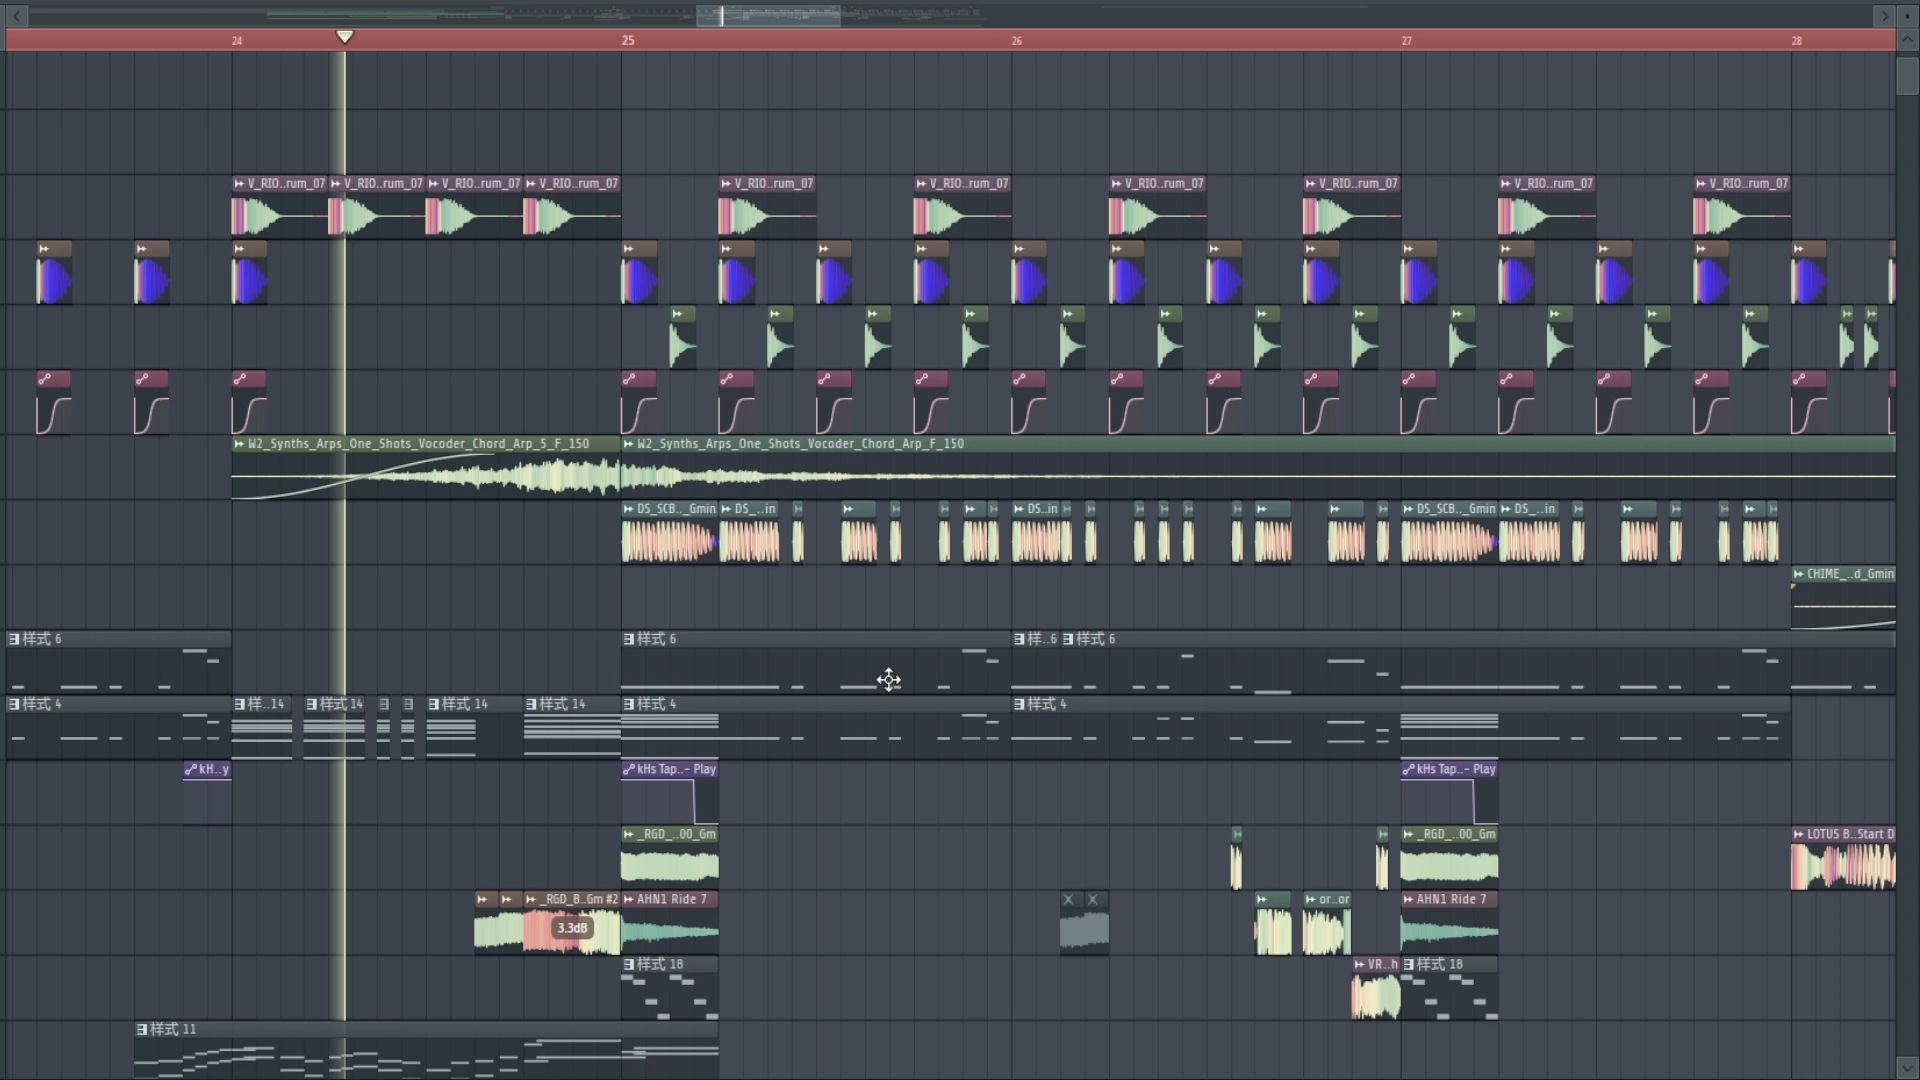The width and height of the screenshot is (1920, 1080).
Task: Click the highlighted region in overview scrollbar
Action: click(x=768, y=15)
